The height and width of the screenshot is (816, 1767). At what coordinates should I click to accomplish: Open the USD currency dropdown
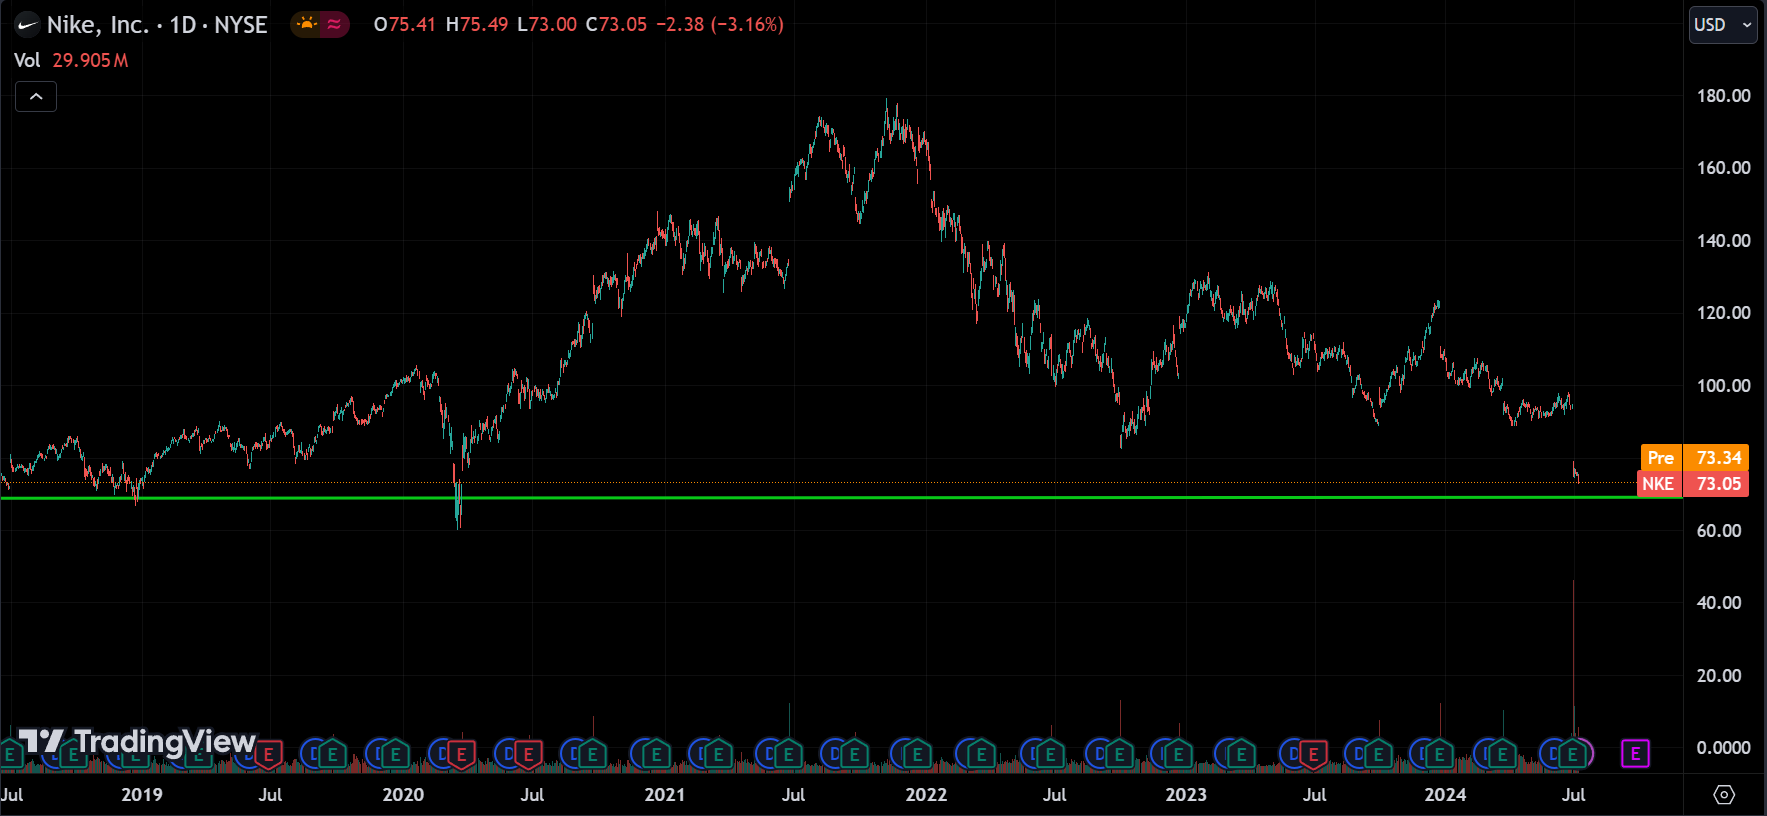[1723, 25]
